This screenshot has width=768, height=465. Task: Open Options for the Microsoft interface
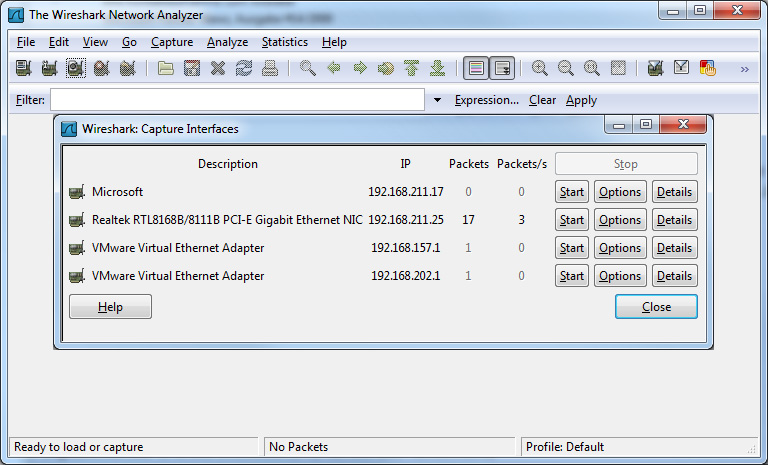pyautogui.click(x=620, y=192)
